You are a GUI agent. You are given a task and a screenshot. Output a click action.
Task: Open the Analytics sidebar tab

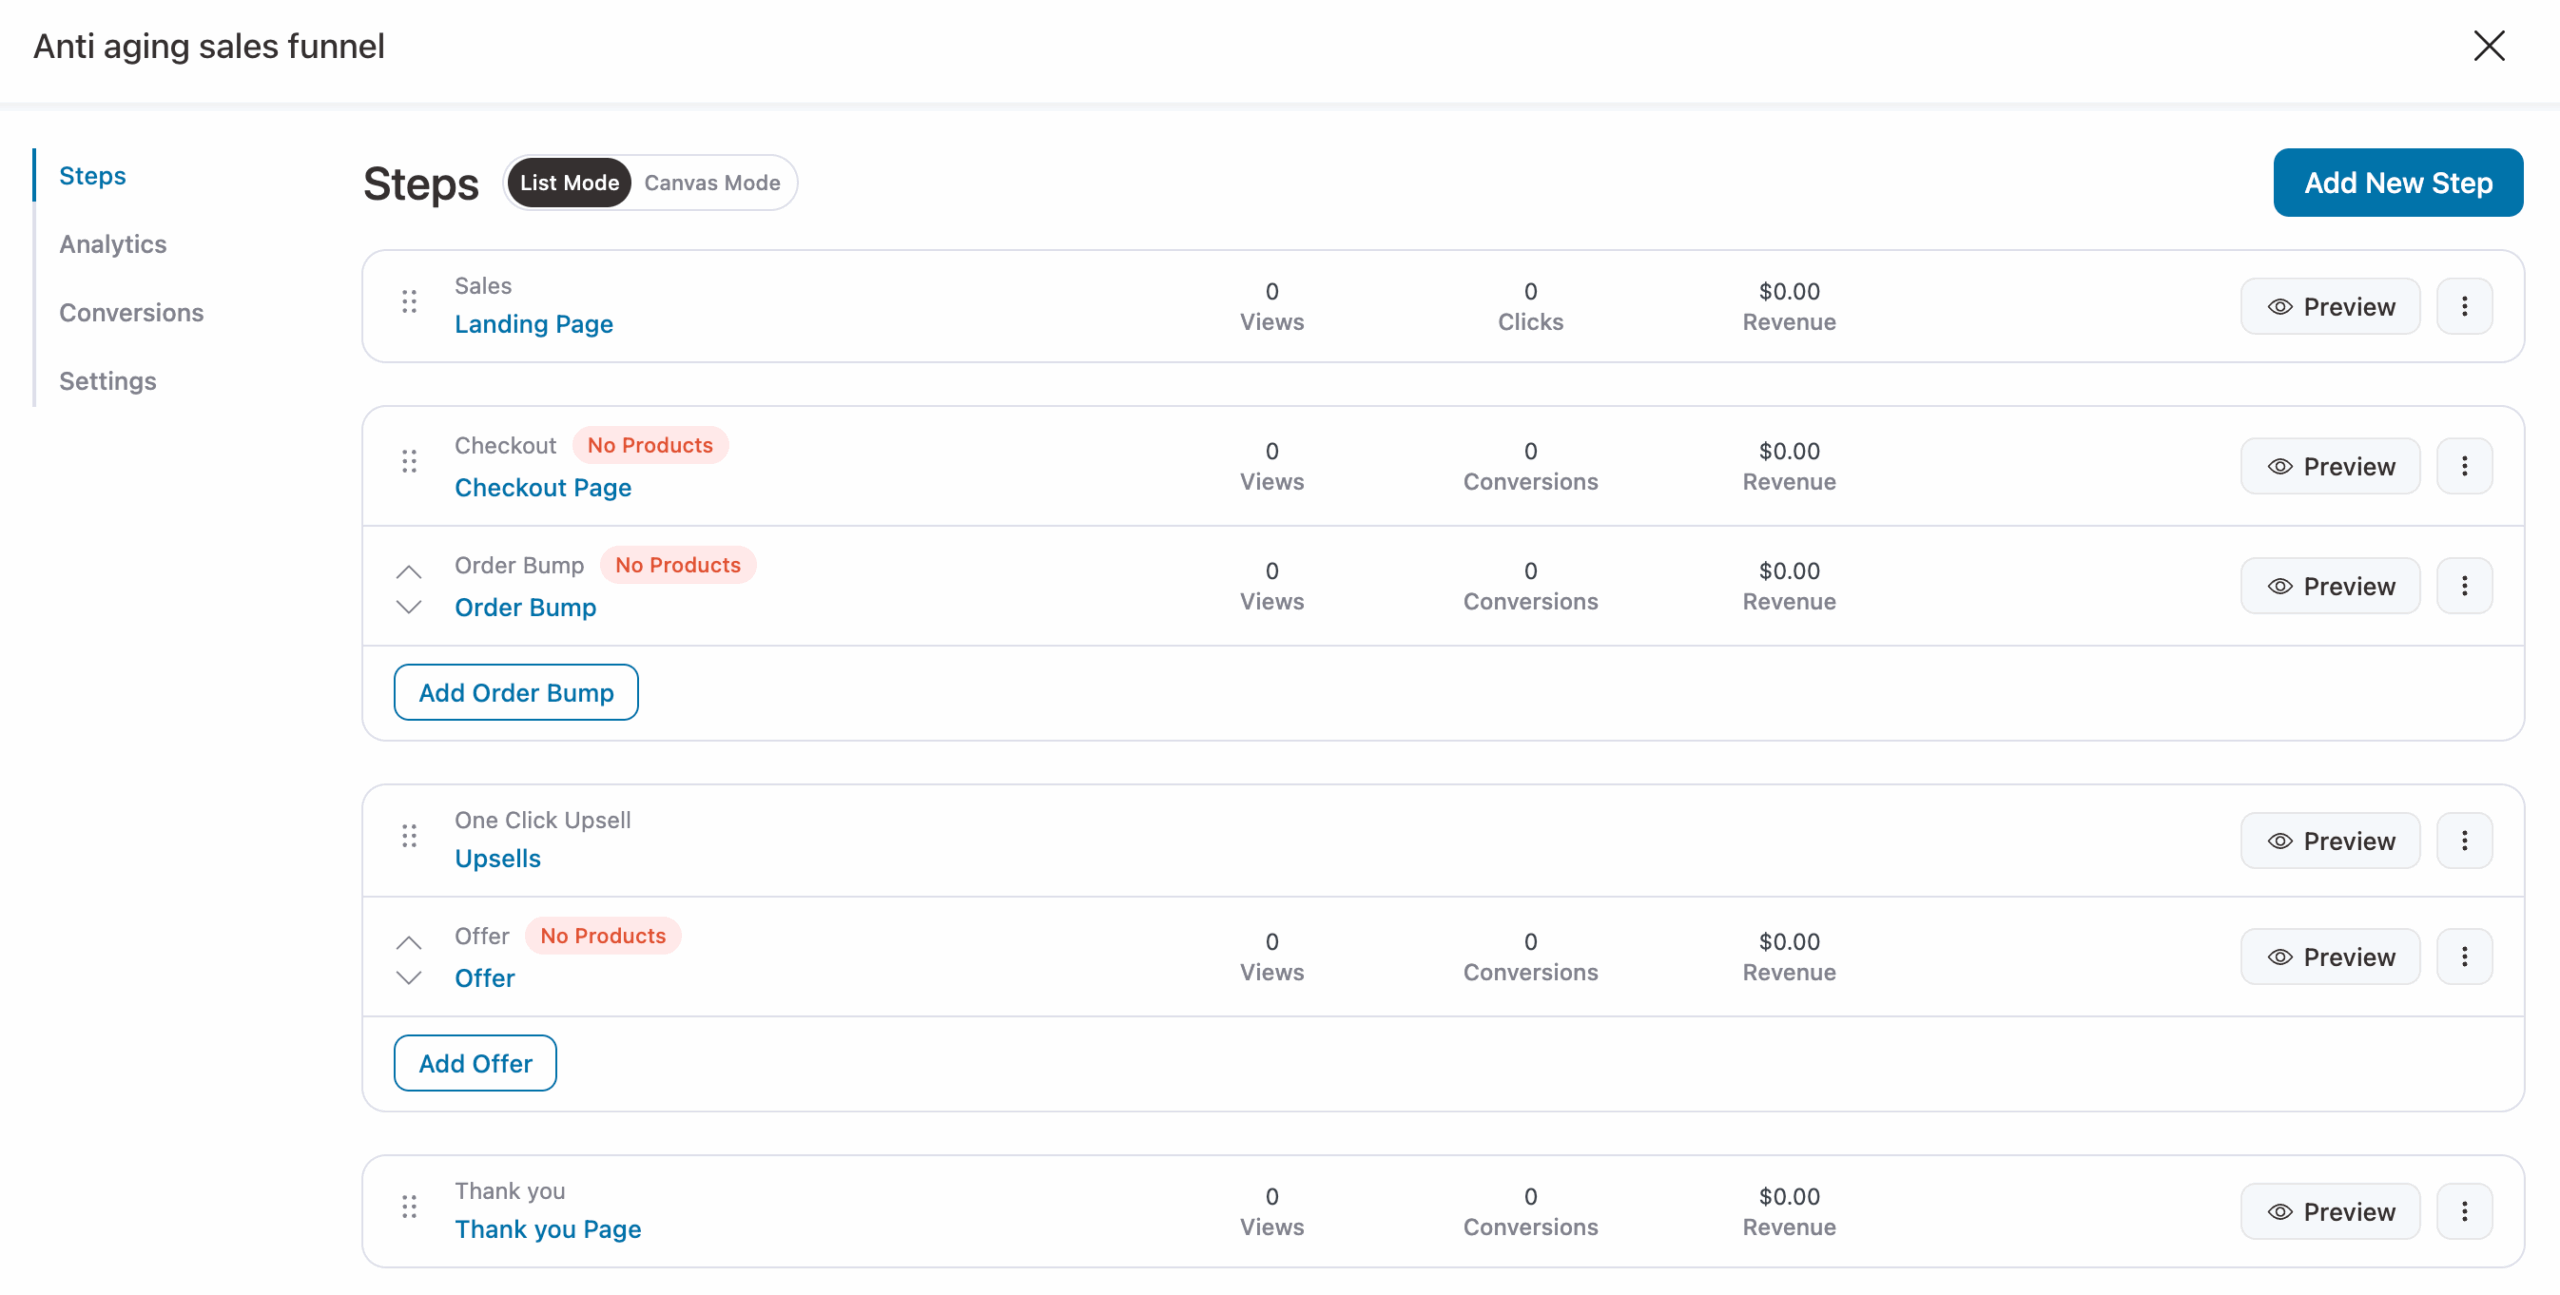click(113, 244)
